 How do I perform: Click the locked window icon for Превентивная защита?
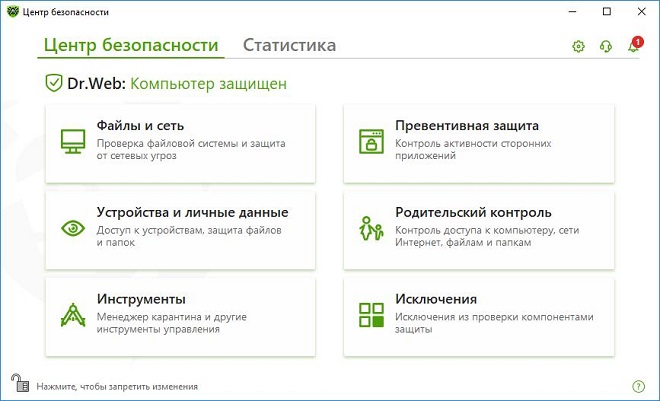[x=371, y=141]
